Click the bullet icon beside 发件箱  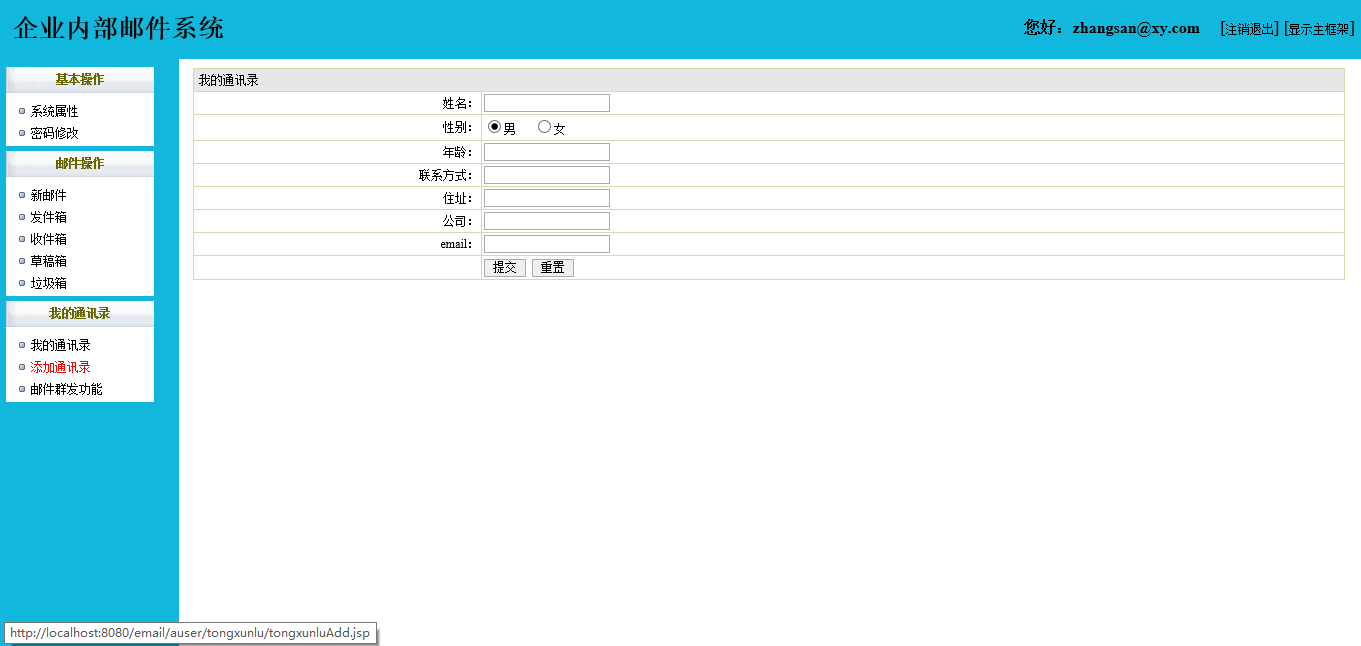pos(22,217)
